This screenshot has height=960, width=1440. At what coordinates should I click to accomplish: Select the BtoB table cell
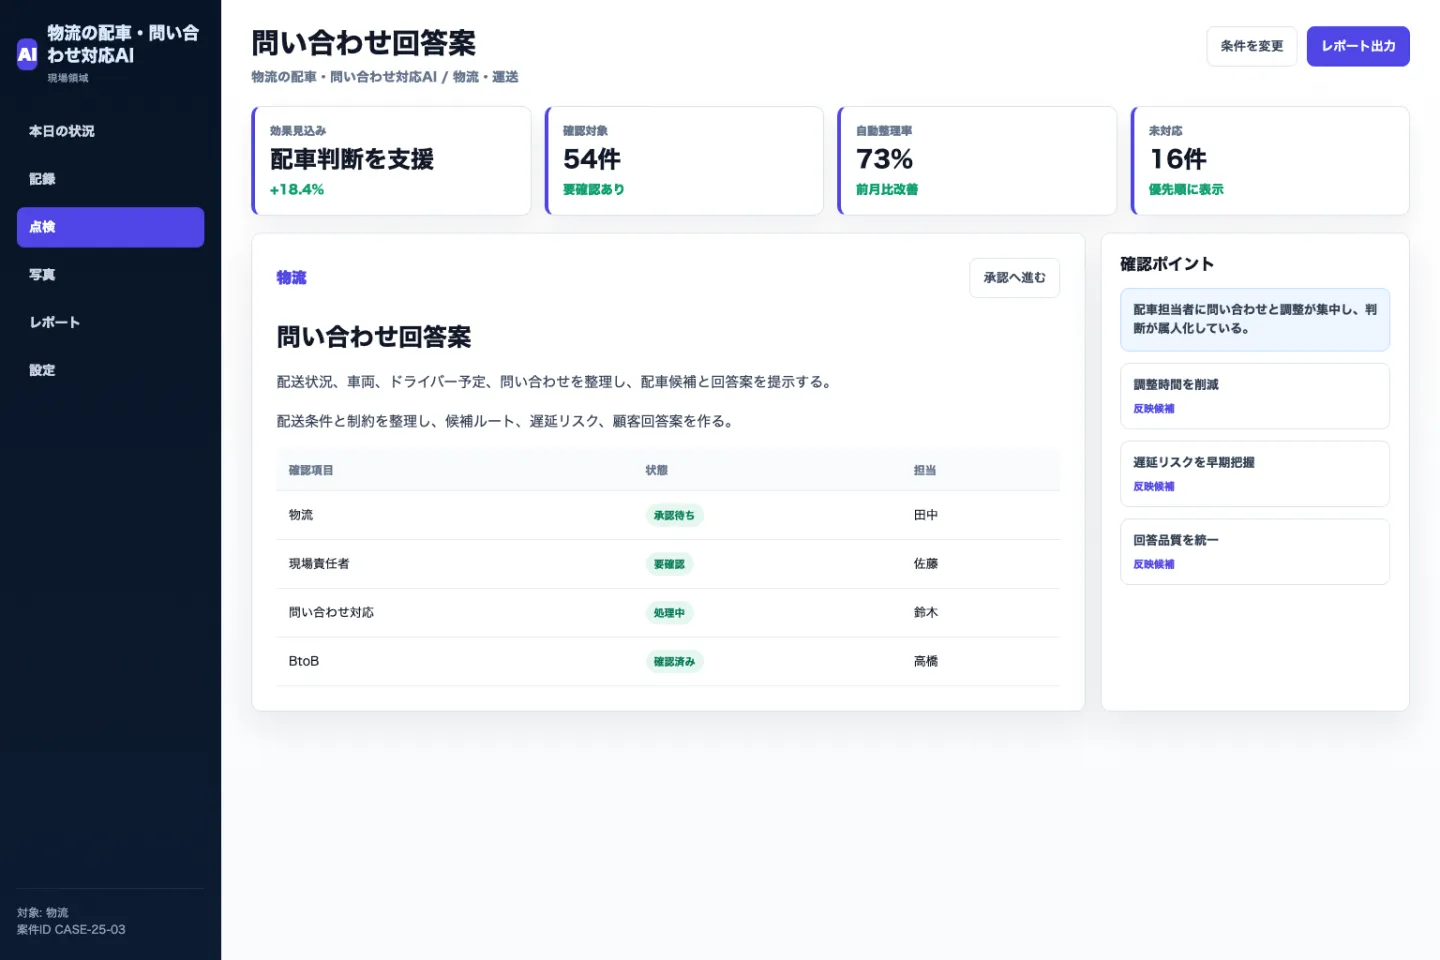(x=304, y=661)
